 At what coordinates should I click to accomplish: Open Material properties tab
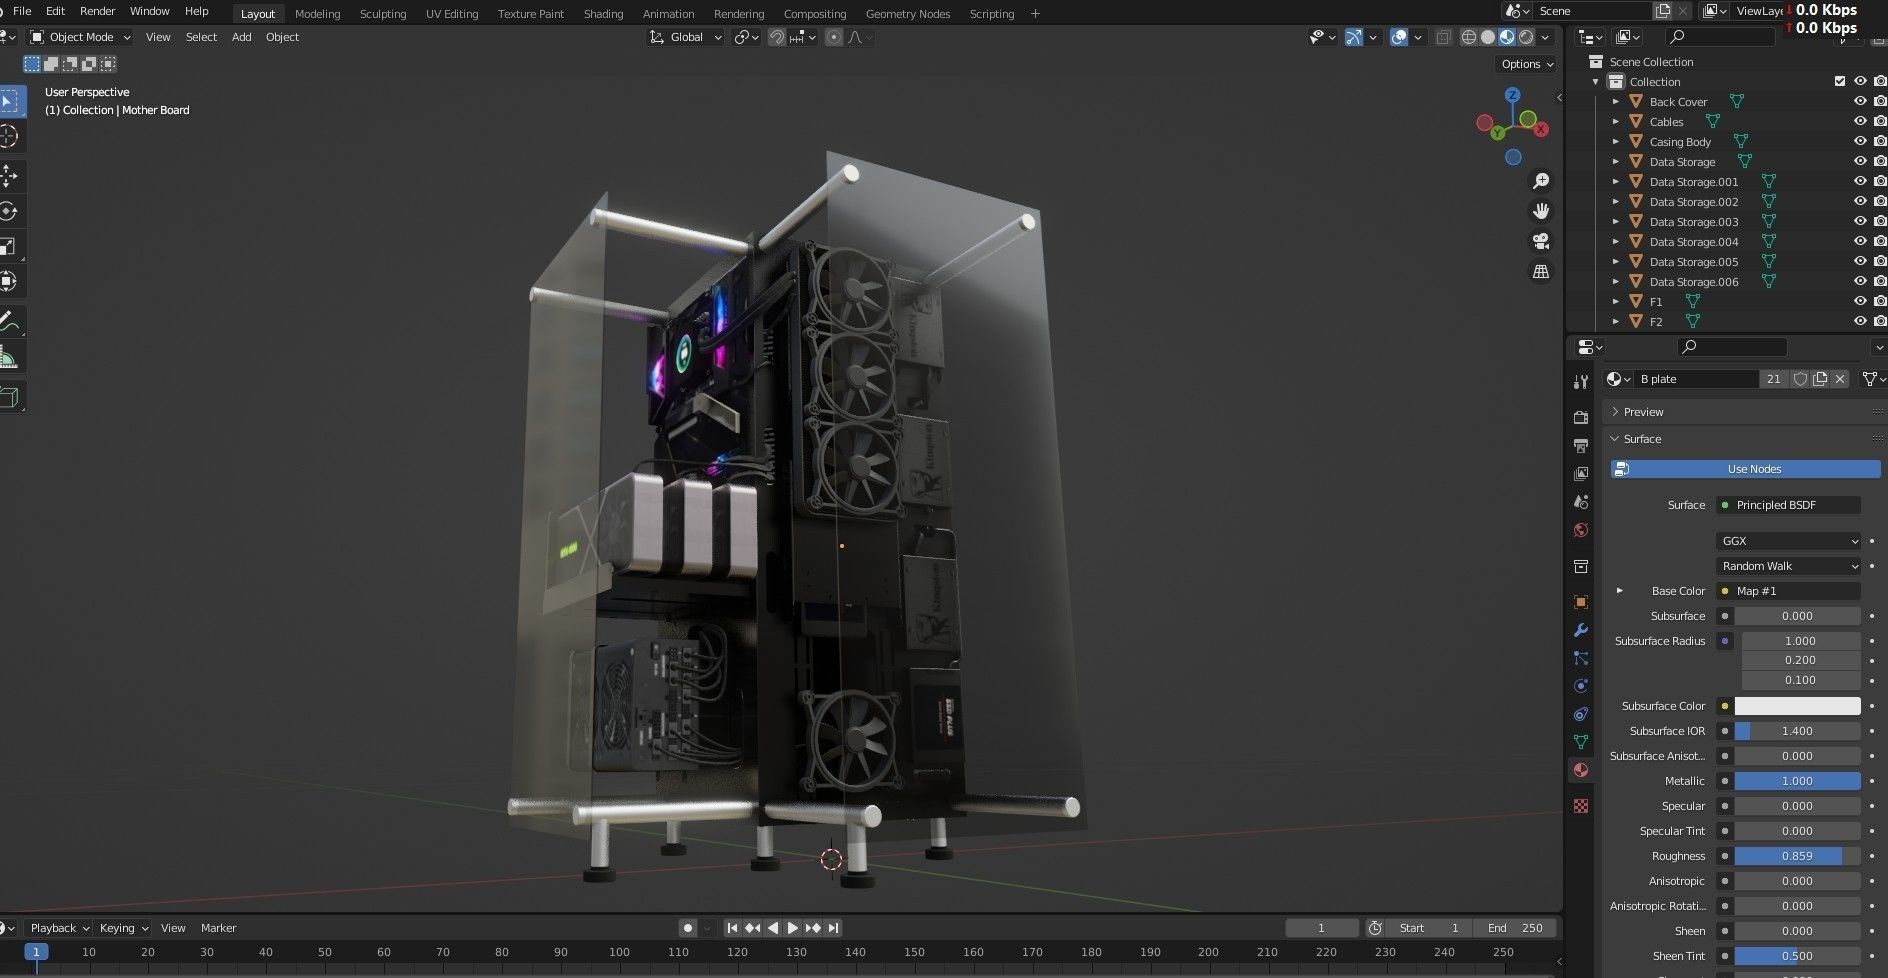tap(1581, 770)
